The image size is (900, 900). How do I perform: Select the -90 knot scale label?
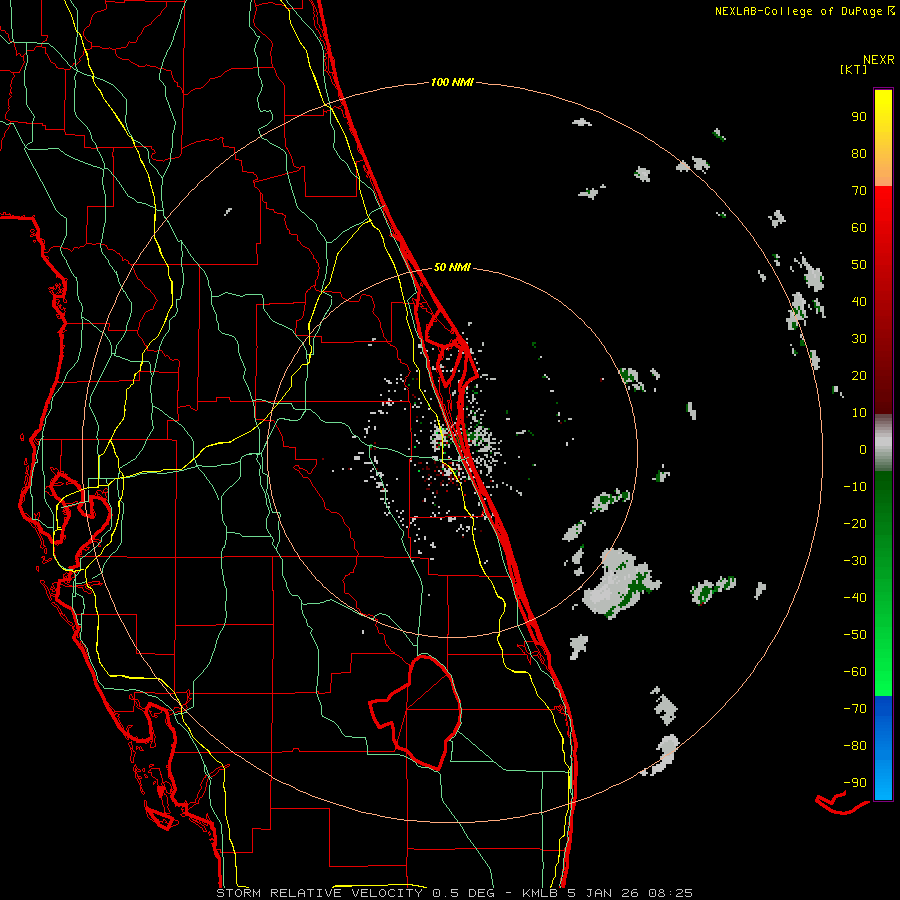coord(855,783)
